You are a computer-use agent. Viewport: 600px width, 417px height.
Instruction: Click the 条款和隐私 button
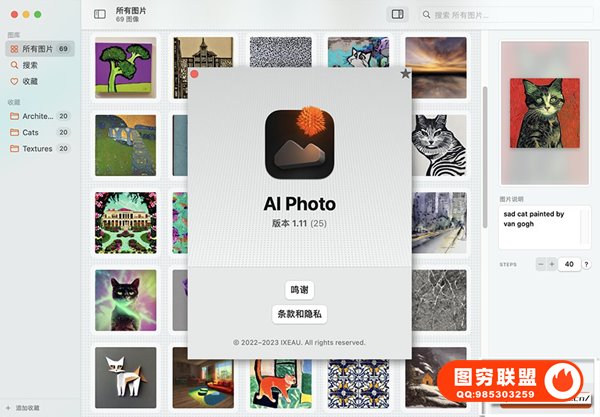(299, 314)
